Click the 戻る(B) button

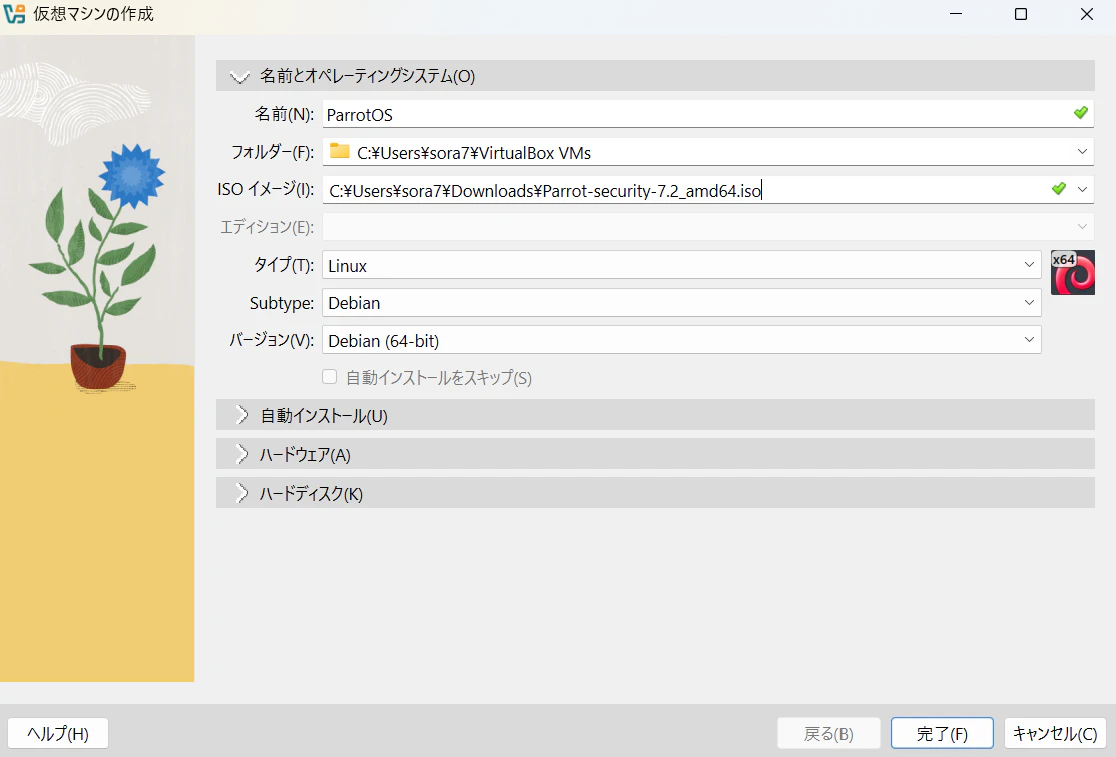[828, 734]
